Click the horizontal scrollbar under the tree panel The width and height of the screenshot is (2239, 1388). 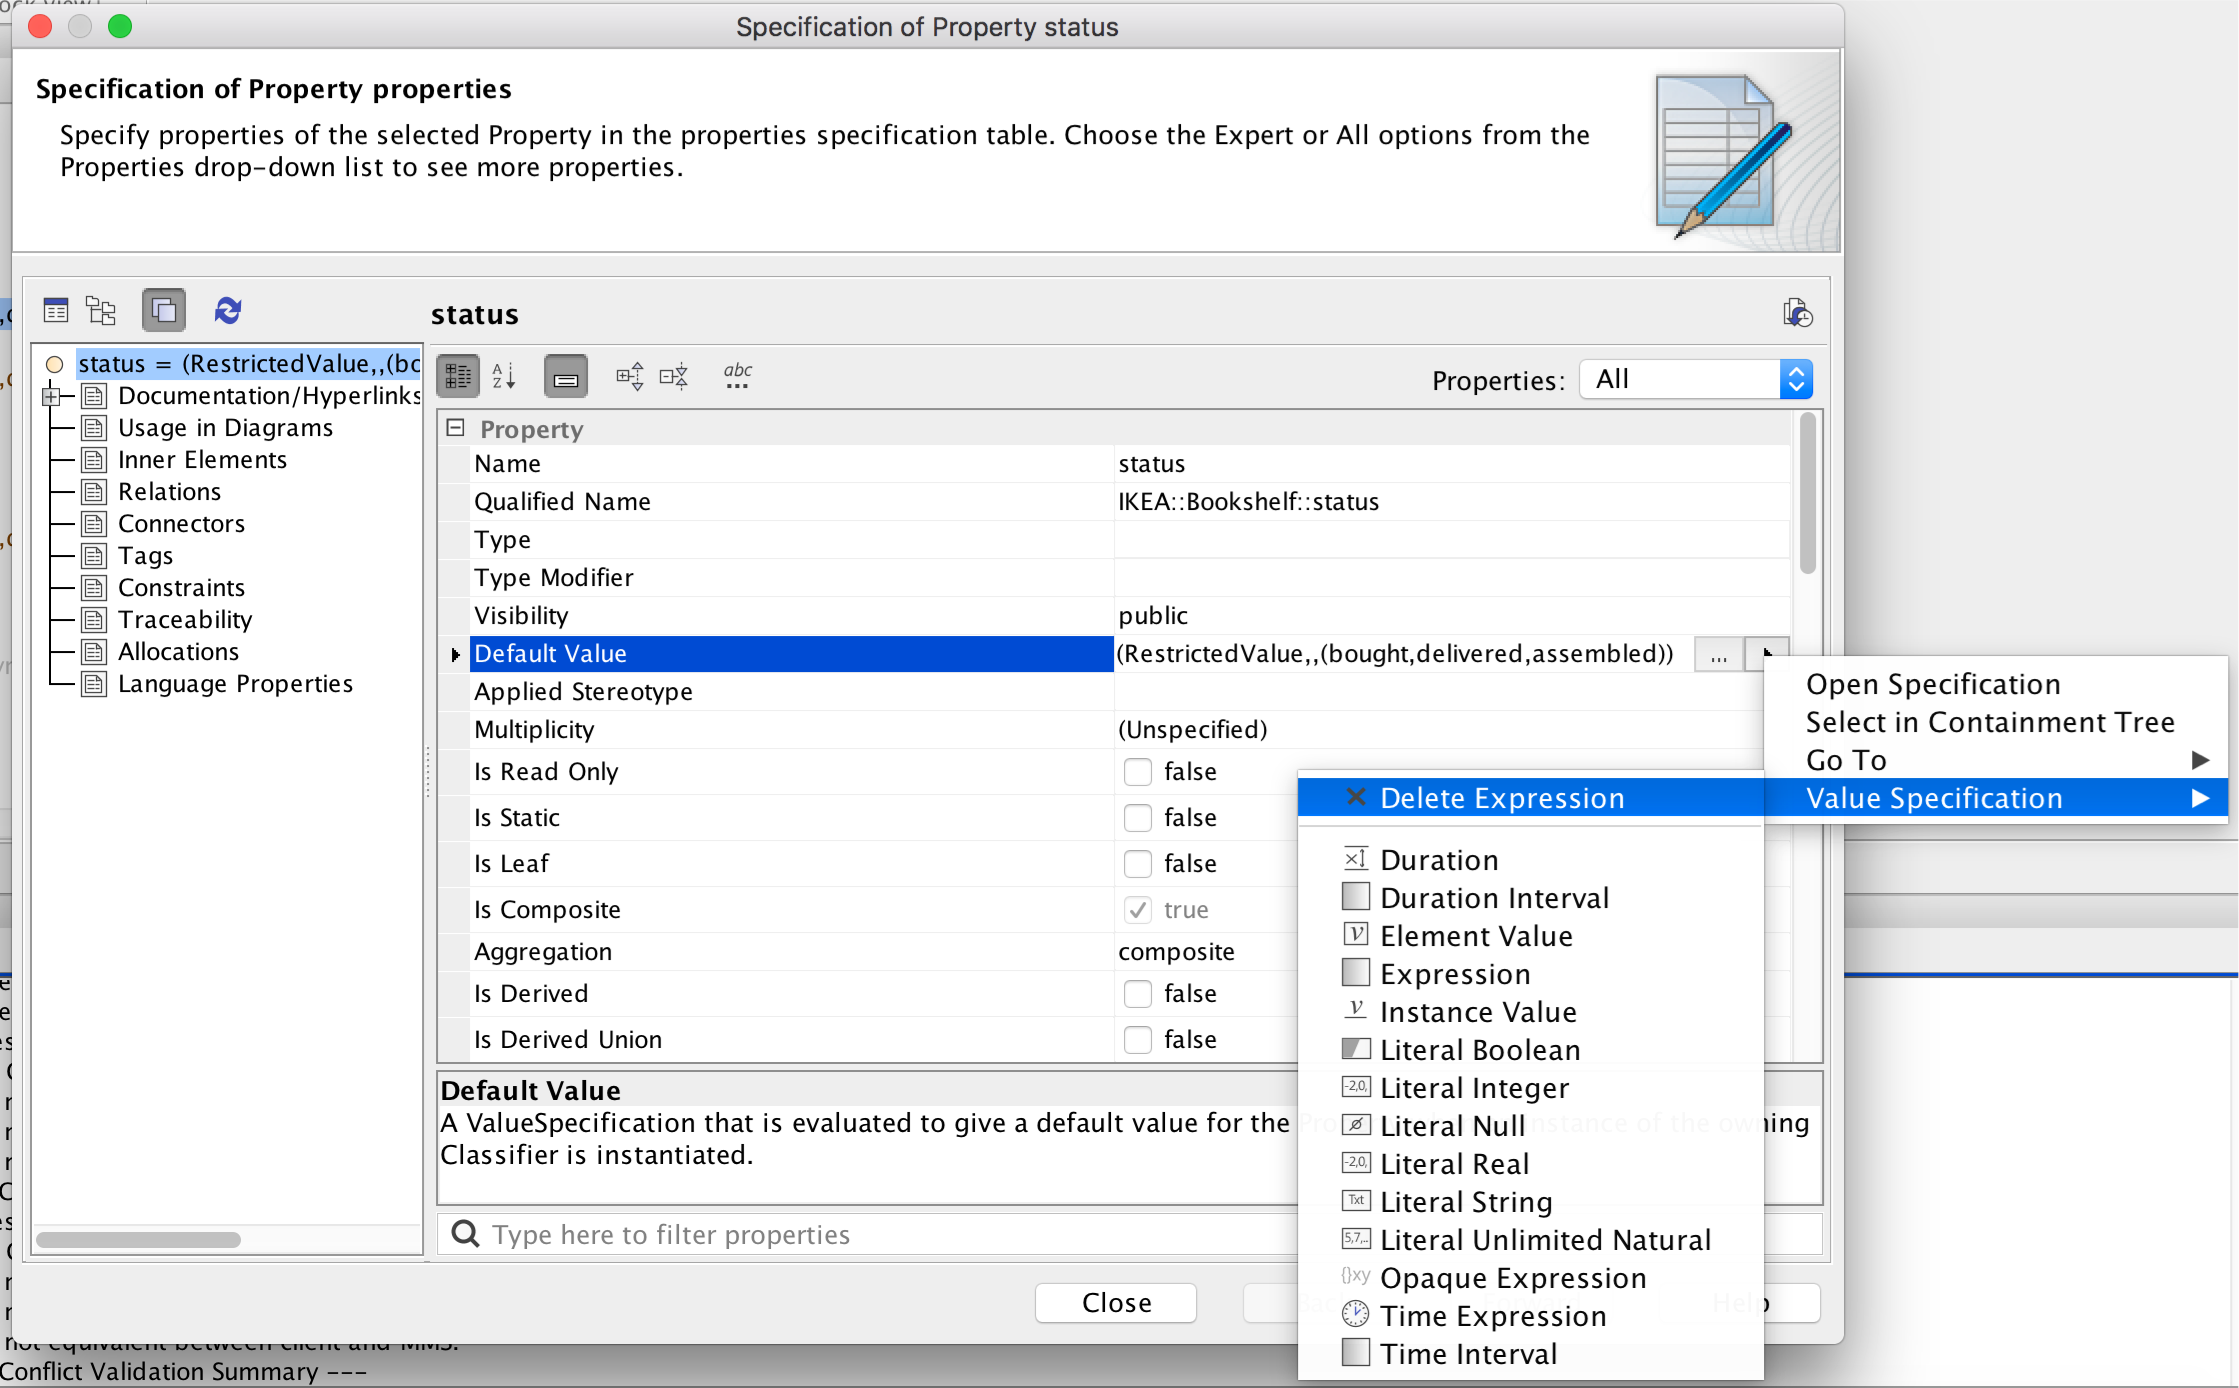[139, 1240]
